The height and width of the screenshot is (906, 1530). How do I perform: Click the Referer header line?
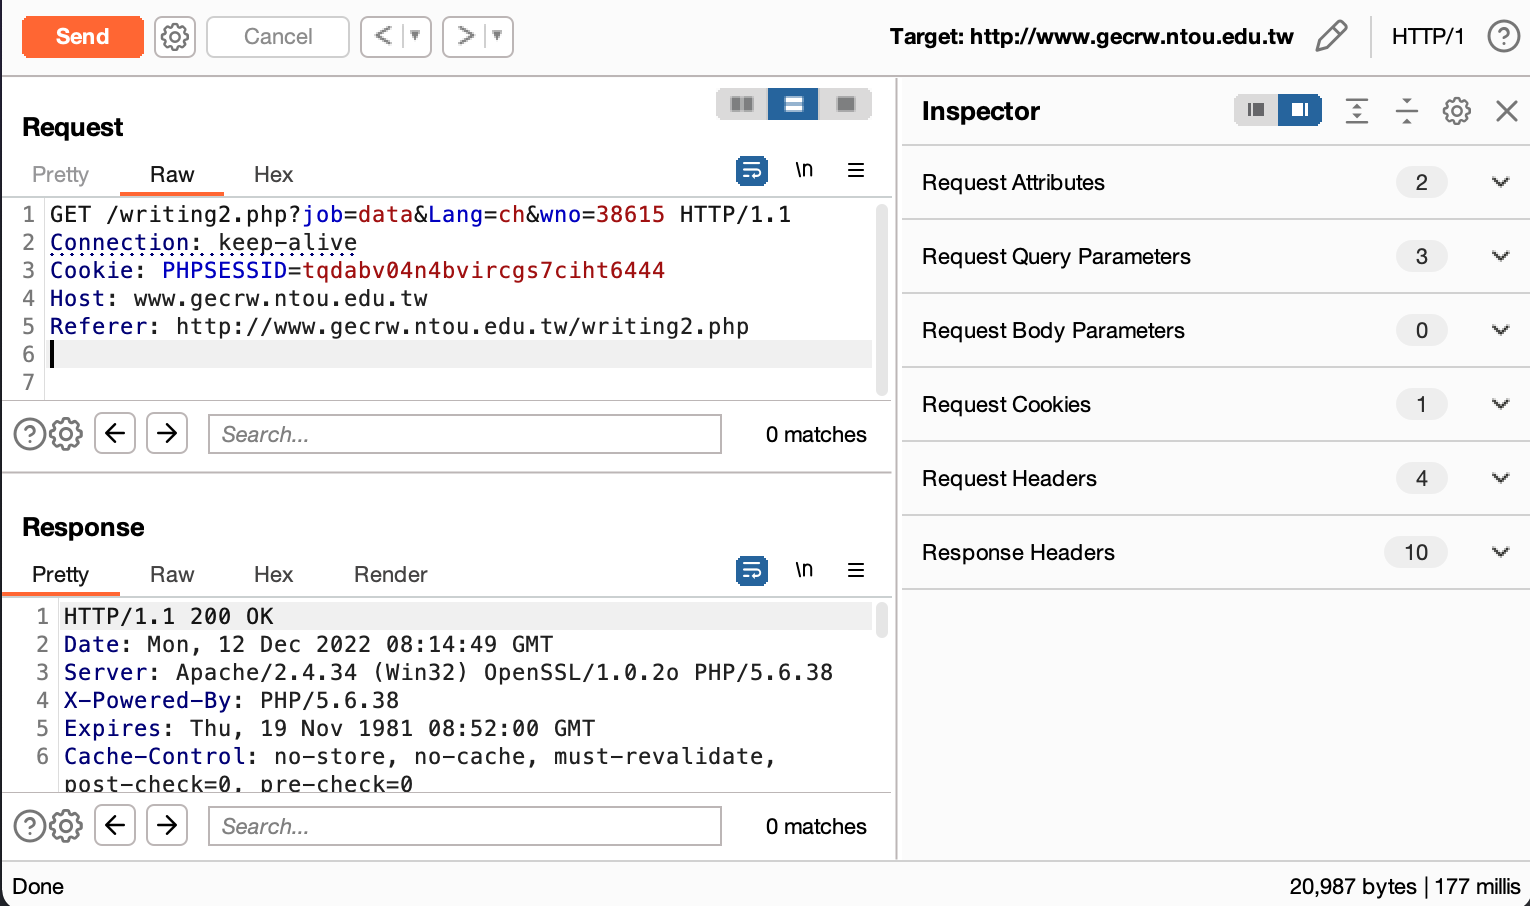pos(399,327)
